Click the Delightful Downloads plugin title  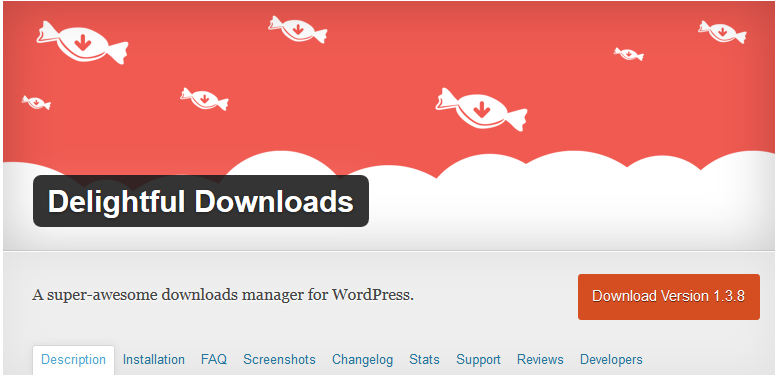coord(201,201)
